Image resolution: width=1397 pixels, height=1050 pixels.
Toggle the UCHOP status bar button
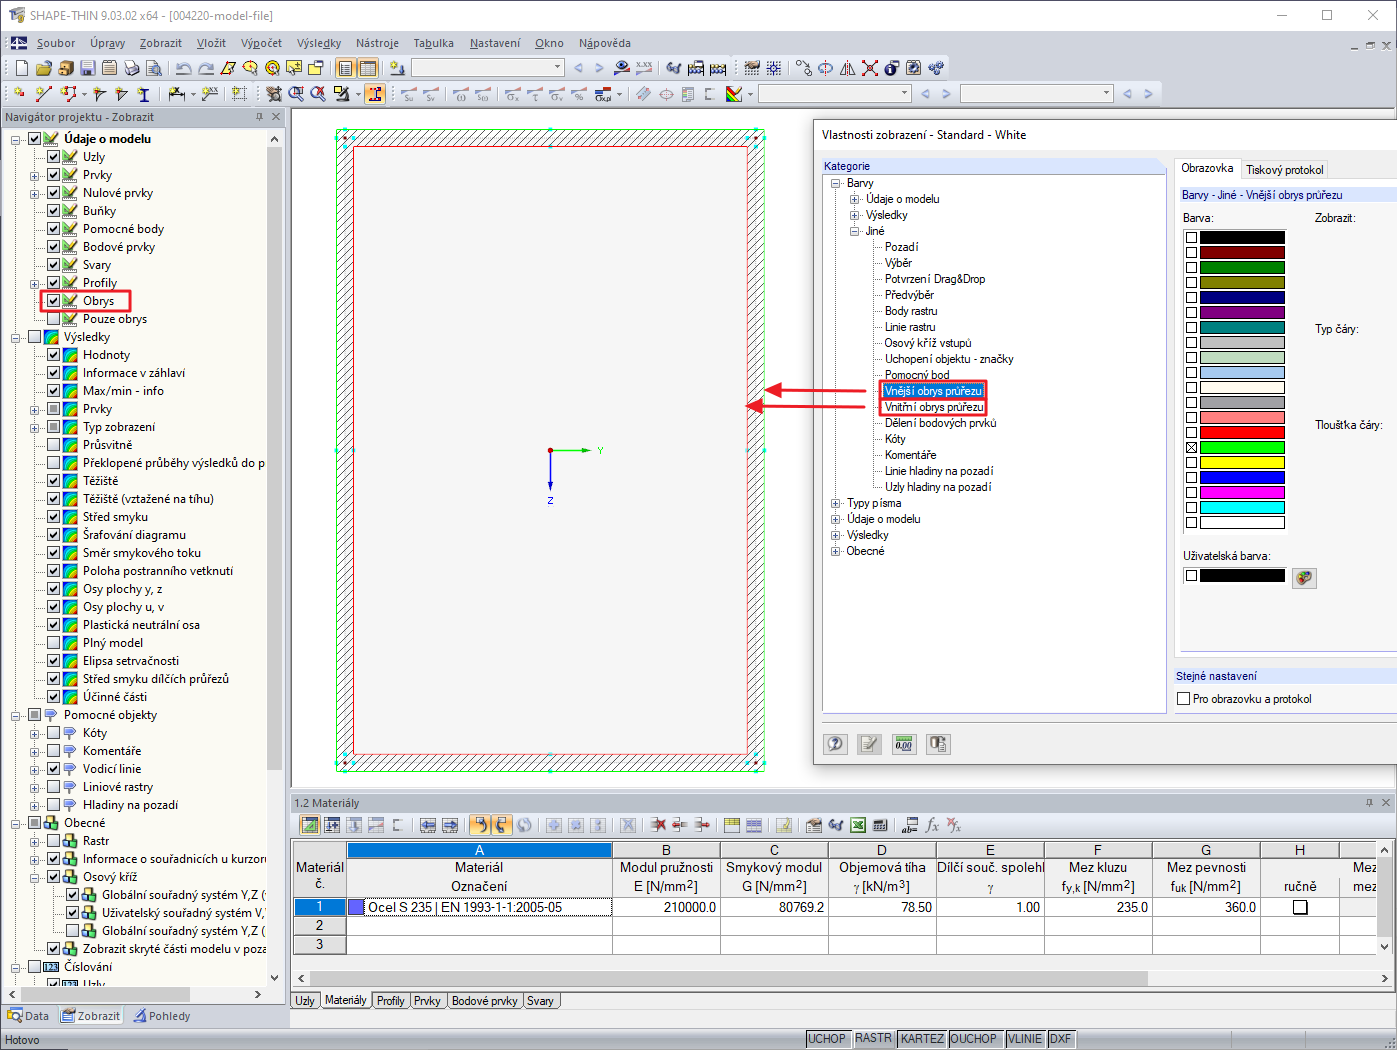(x=827, y=1039)
